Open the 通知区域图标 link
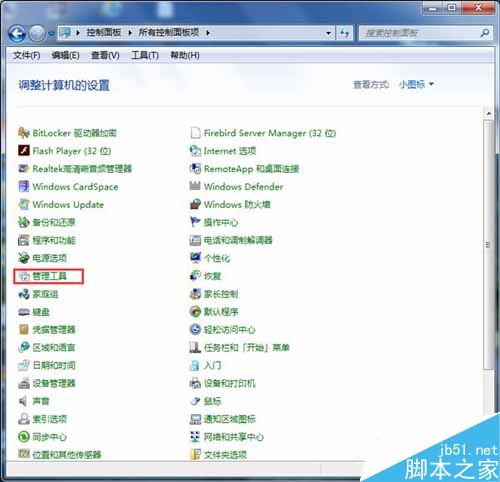The image size is (500, 482). click(230, 419)
